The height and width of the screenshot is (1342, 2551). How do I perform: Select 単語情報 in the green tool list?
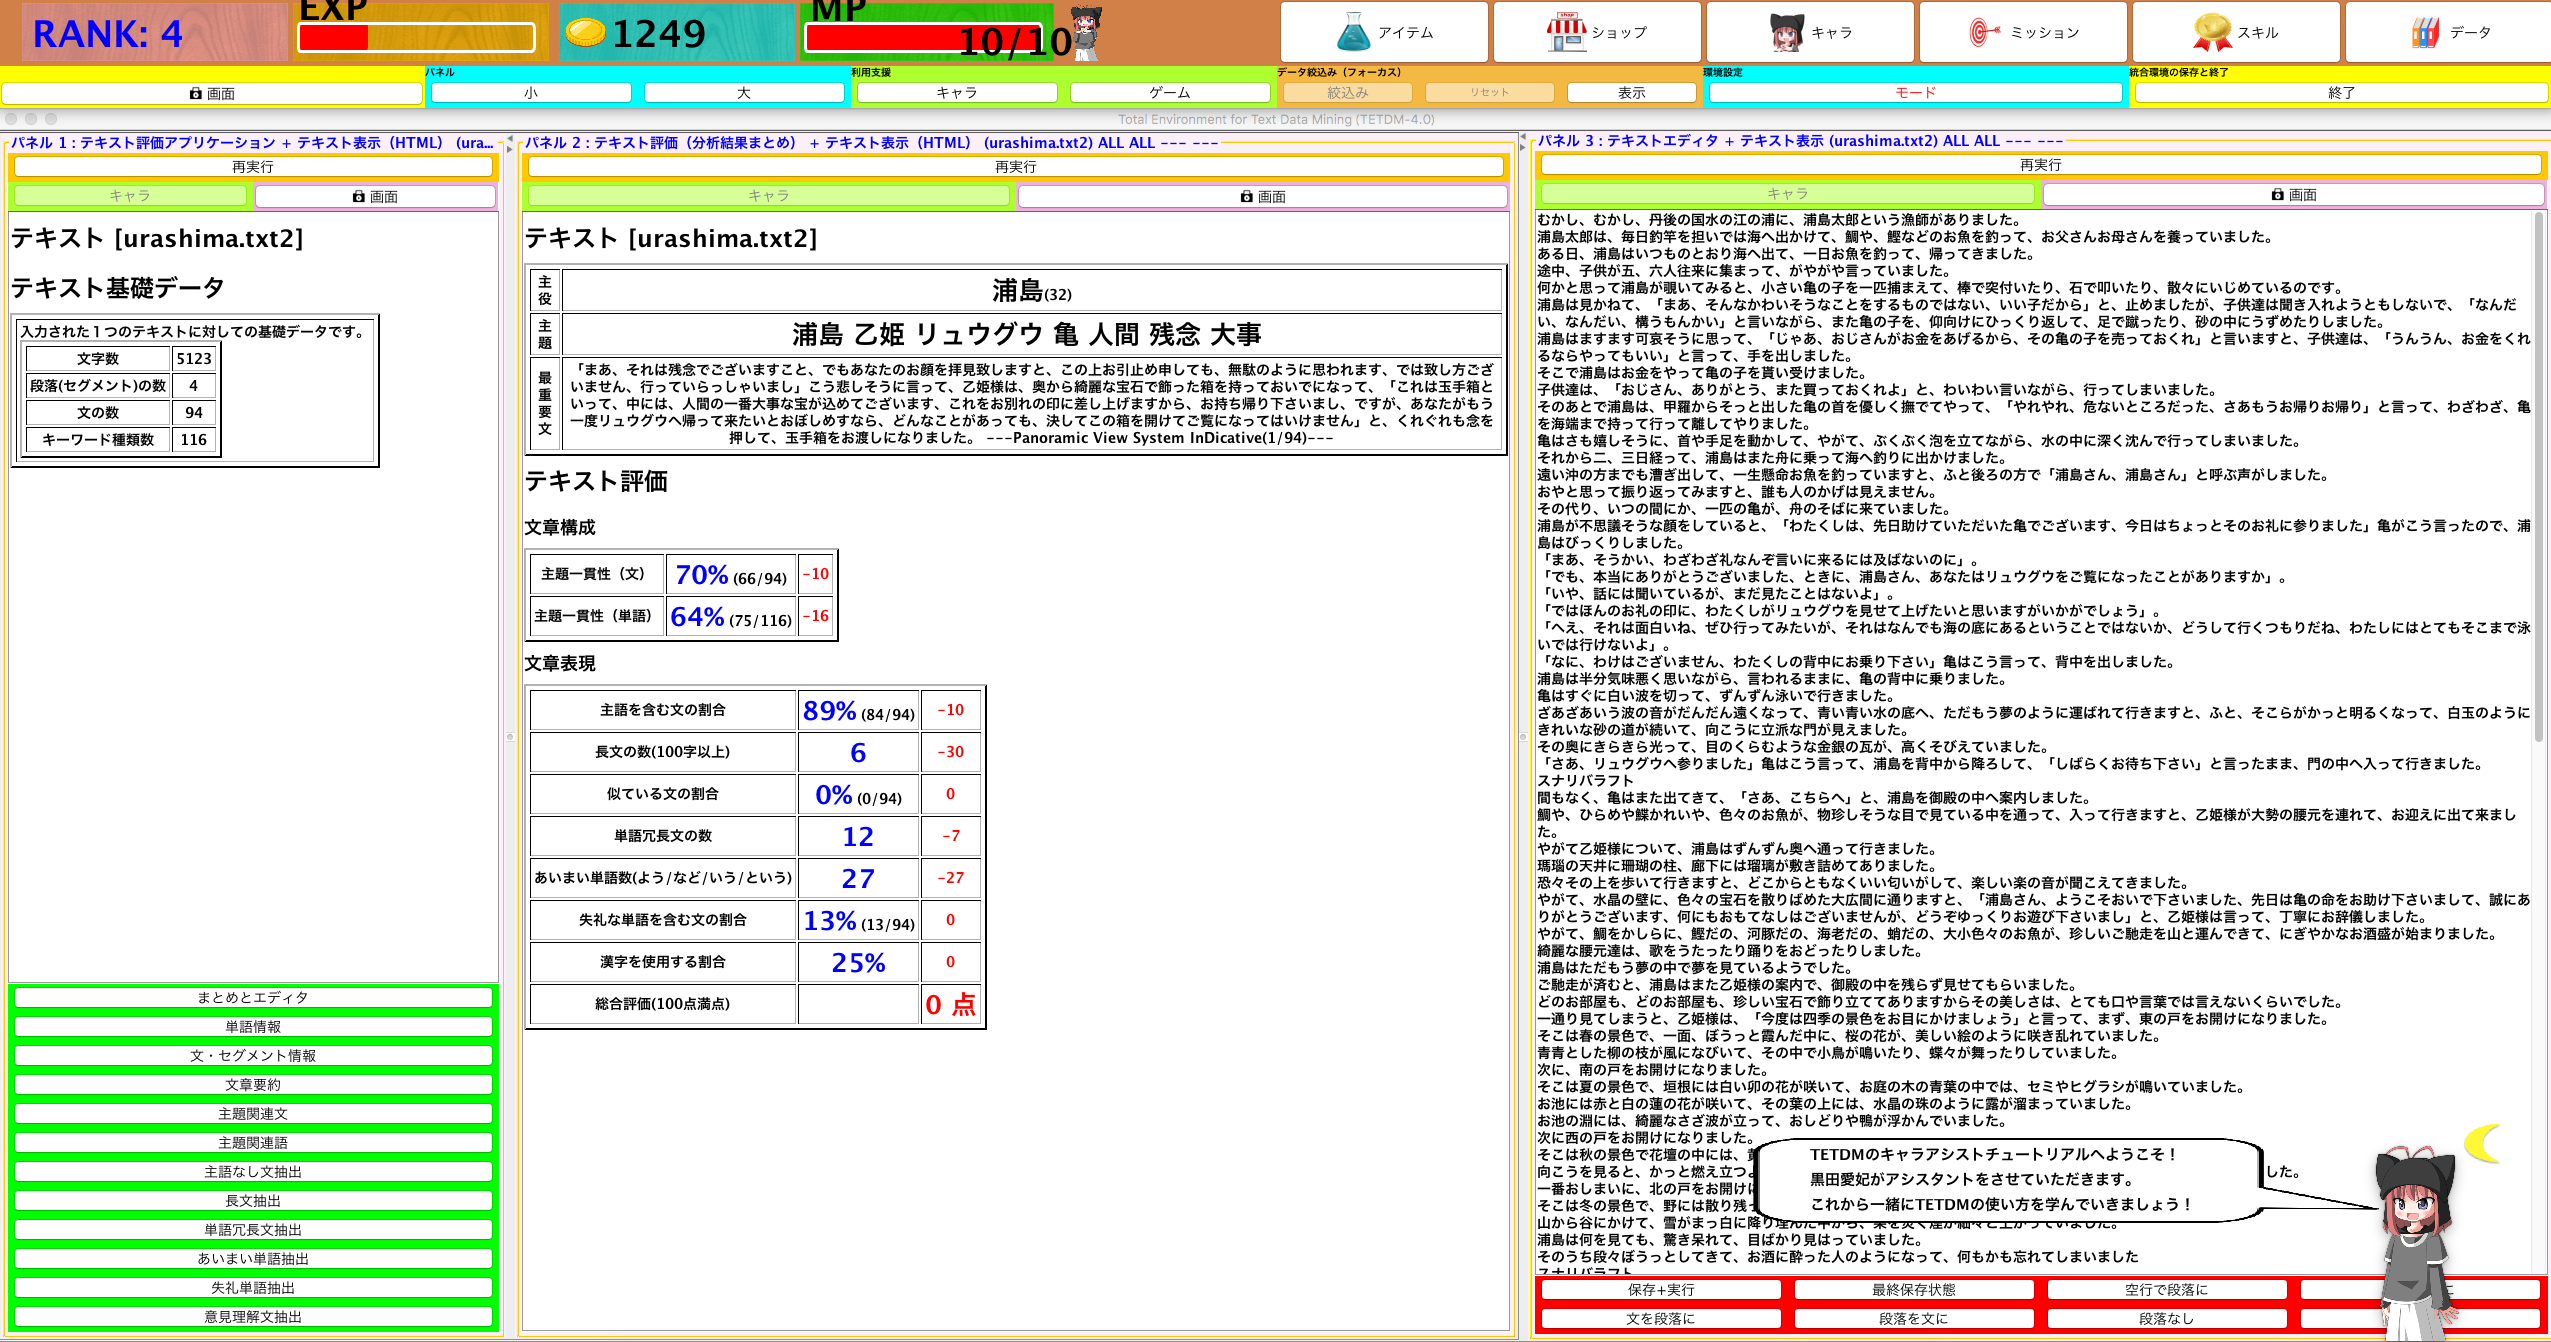point(253,1026)
